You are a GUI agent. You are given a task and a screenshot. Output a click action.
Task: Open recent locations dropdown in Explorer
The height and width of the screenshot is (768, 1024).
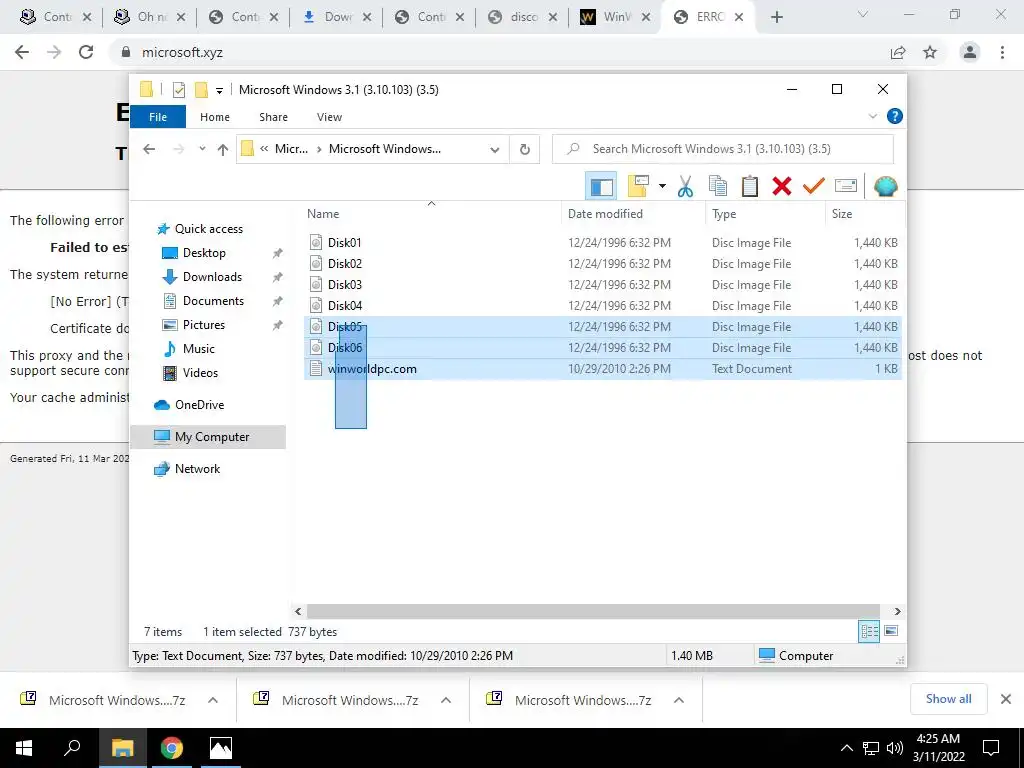[x=202, y=149]
